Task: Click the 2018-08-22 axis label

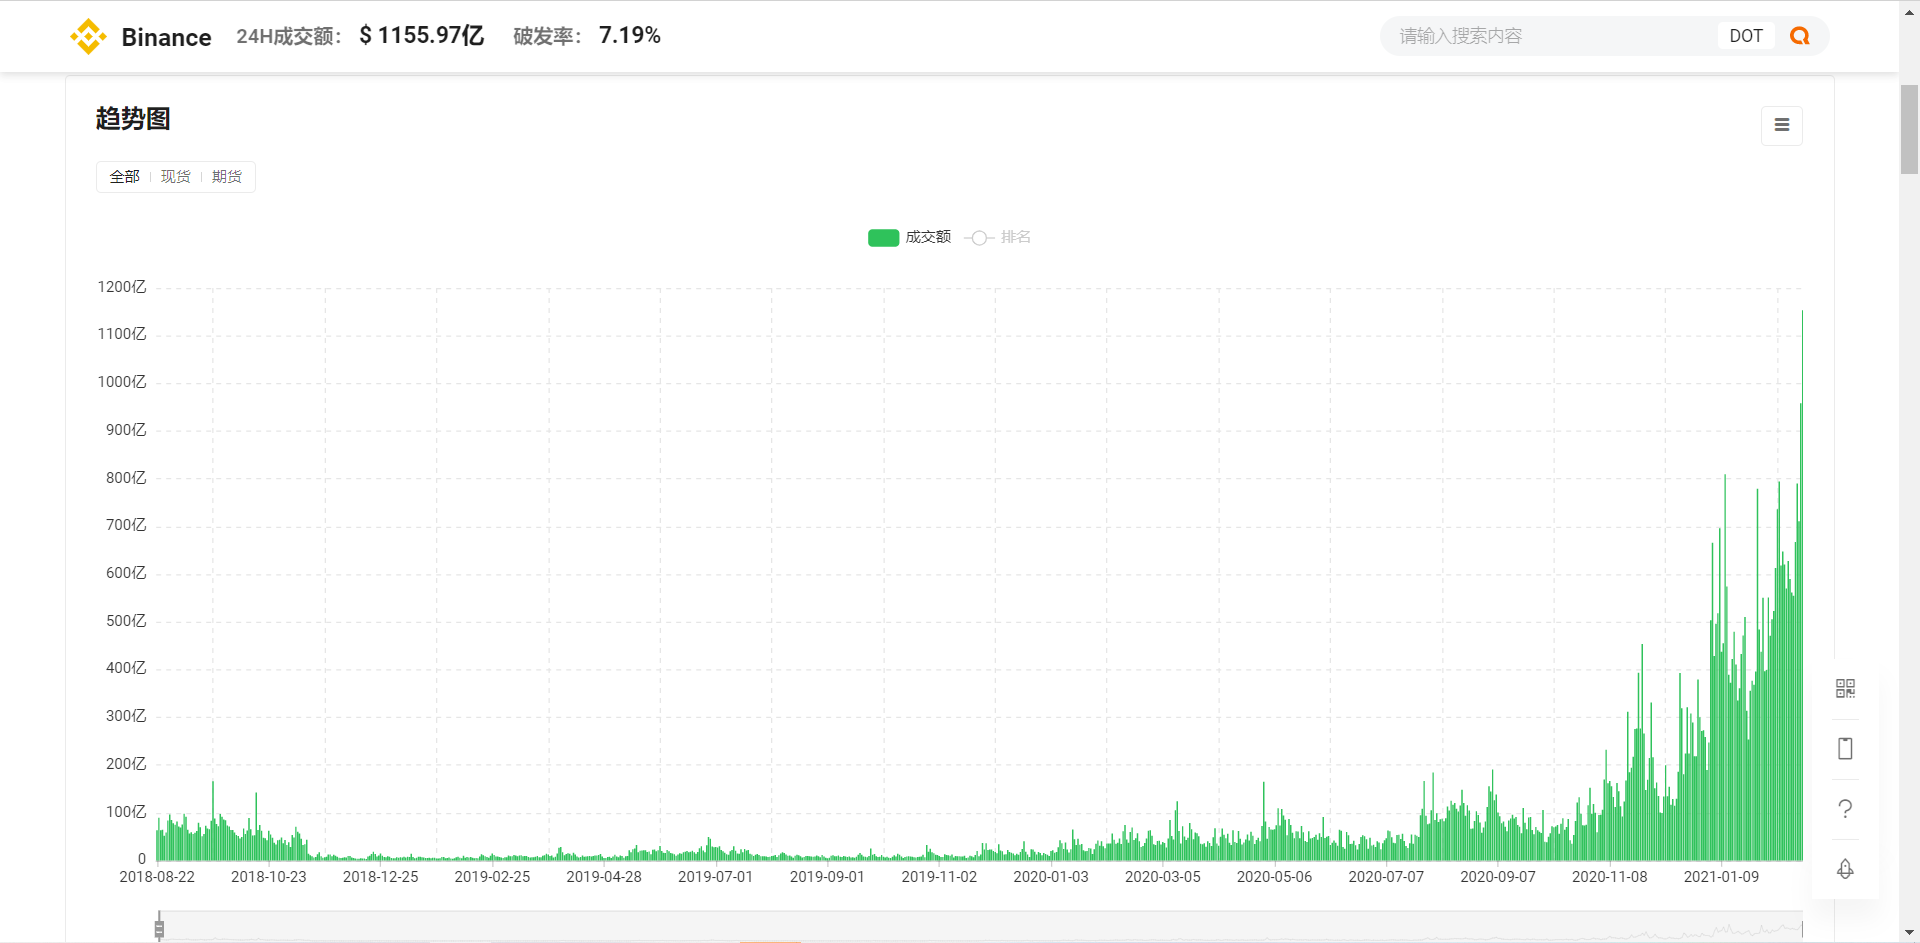Action: pyautogui.click(x=157, y=877)
